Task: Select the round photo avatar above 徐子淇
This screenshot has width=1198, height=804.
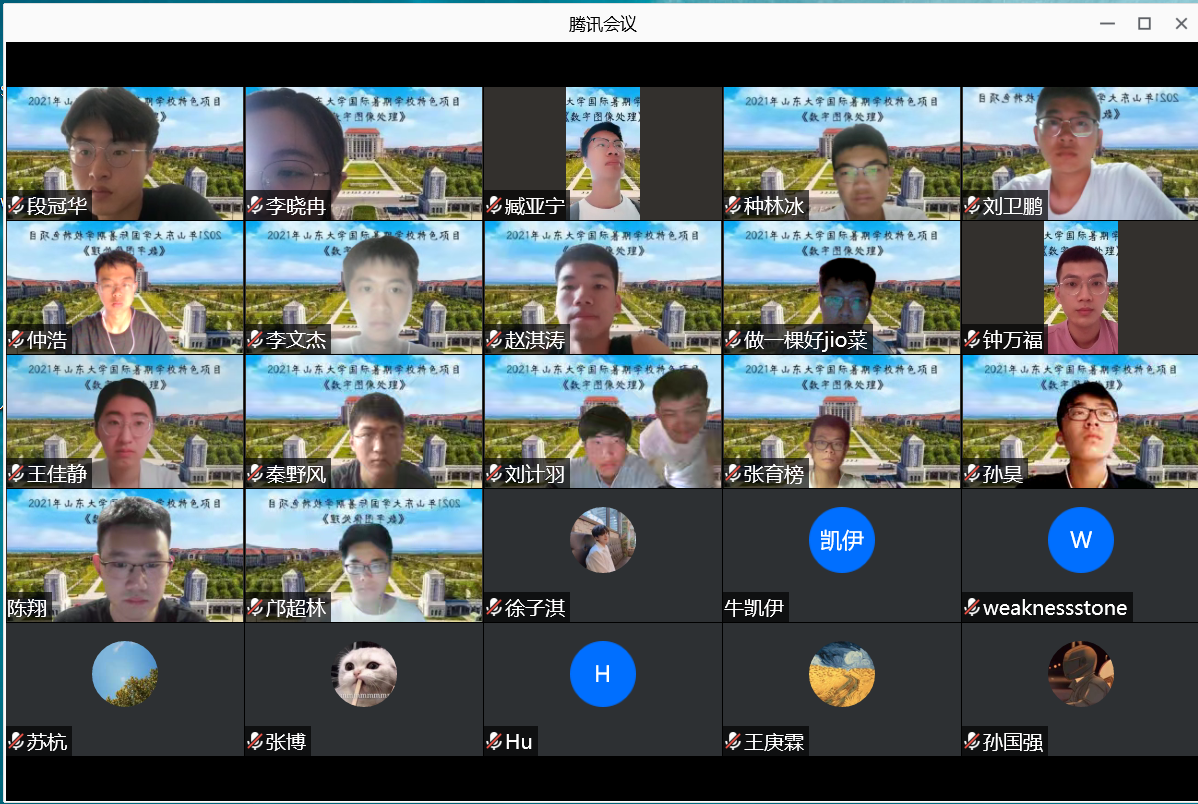Action: click(603, 540)
